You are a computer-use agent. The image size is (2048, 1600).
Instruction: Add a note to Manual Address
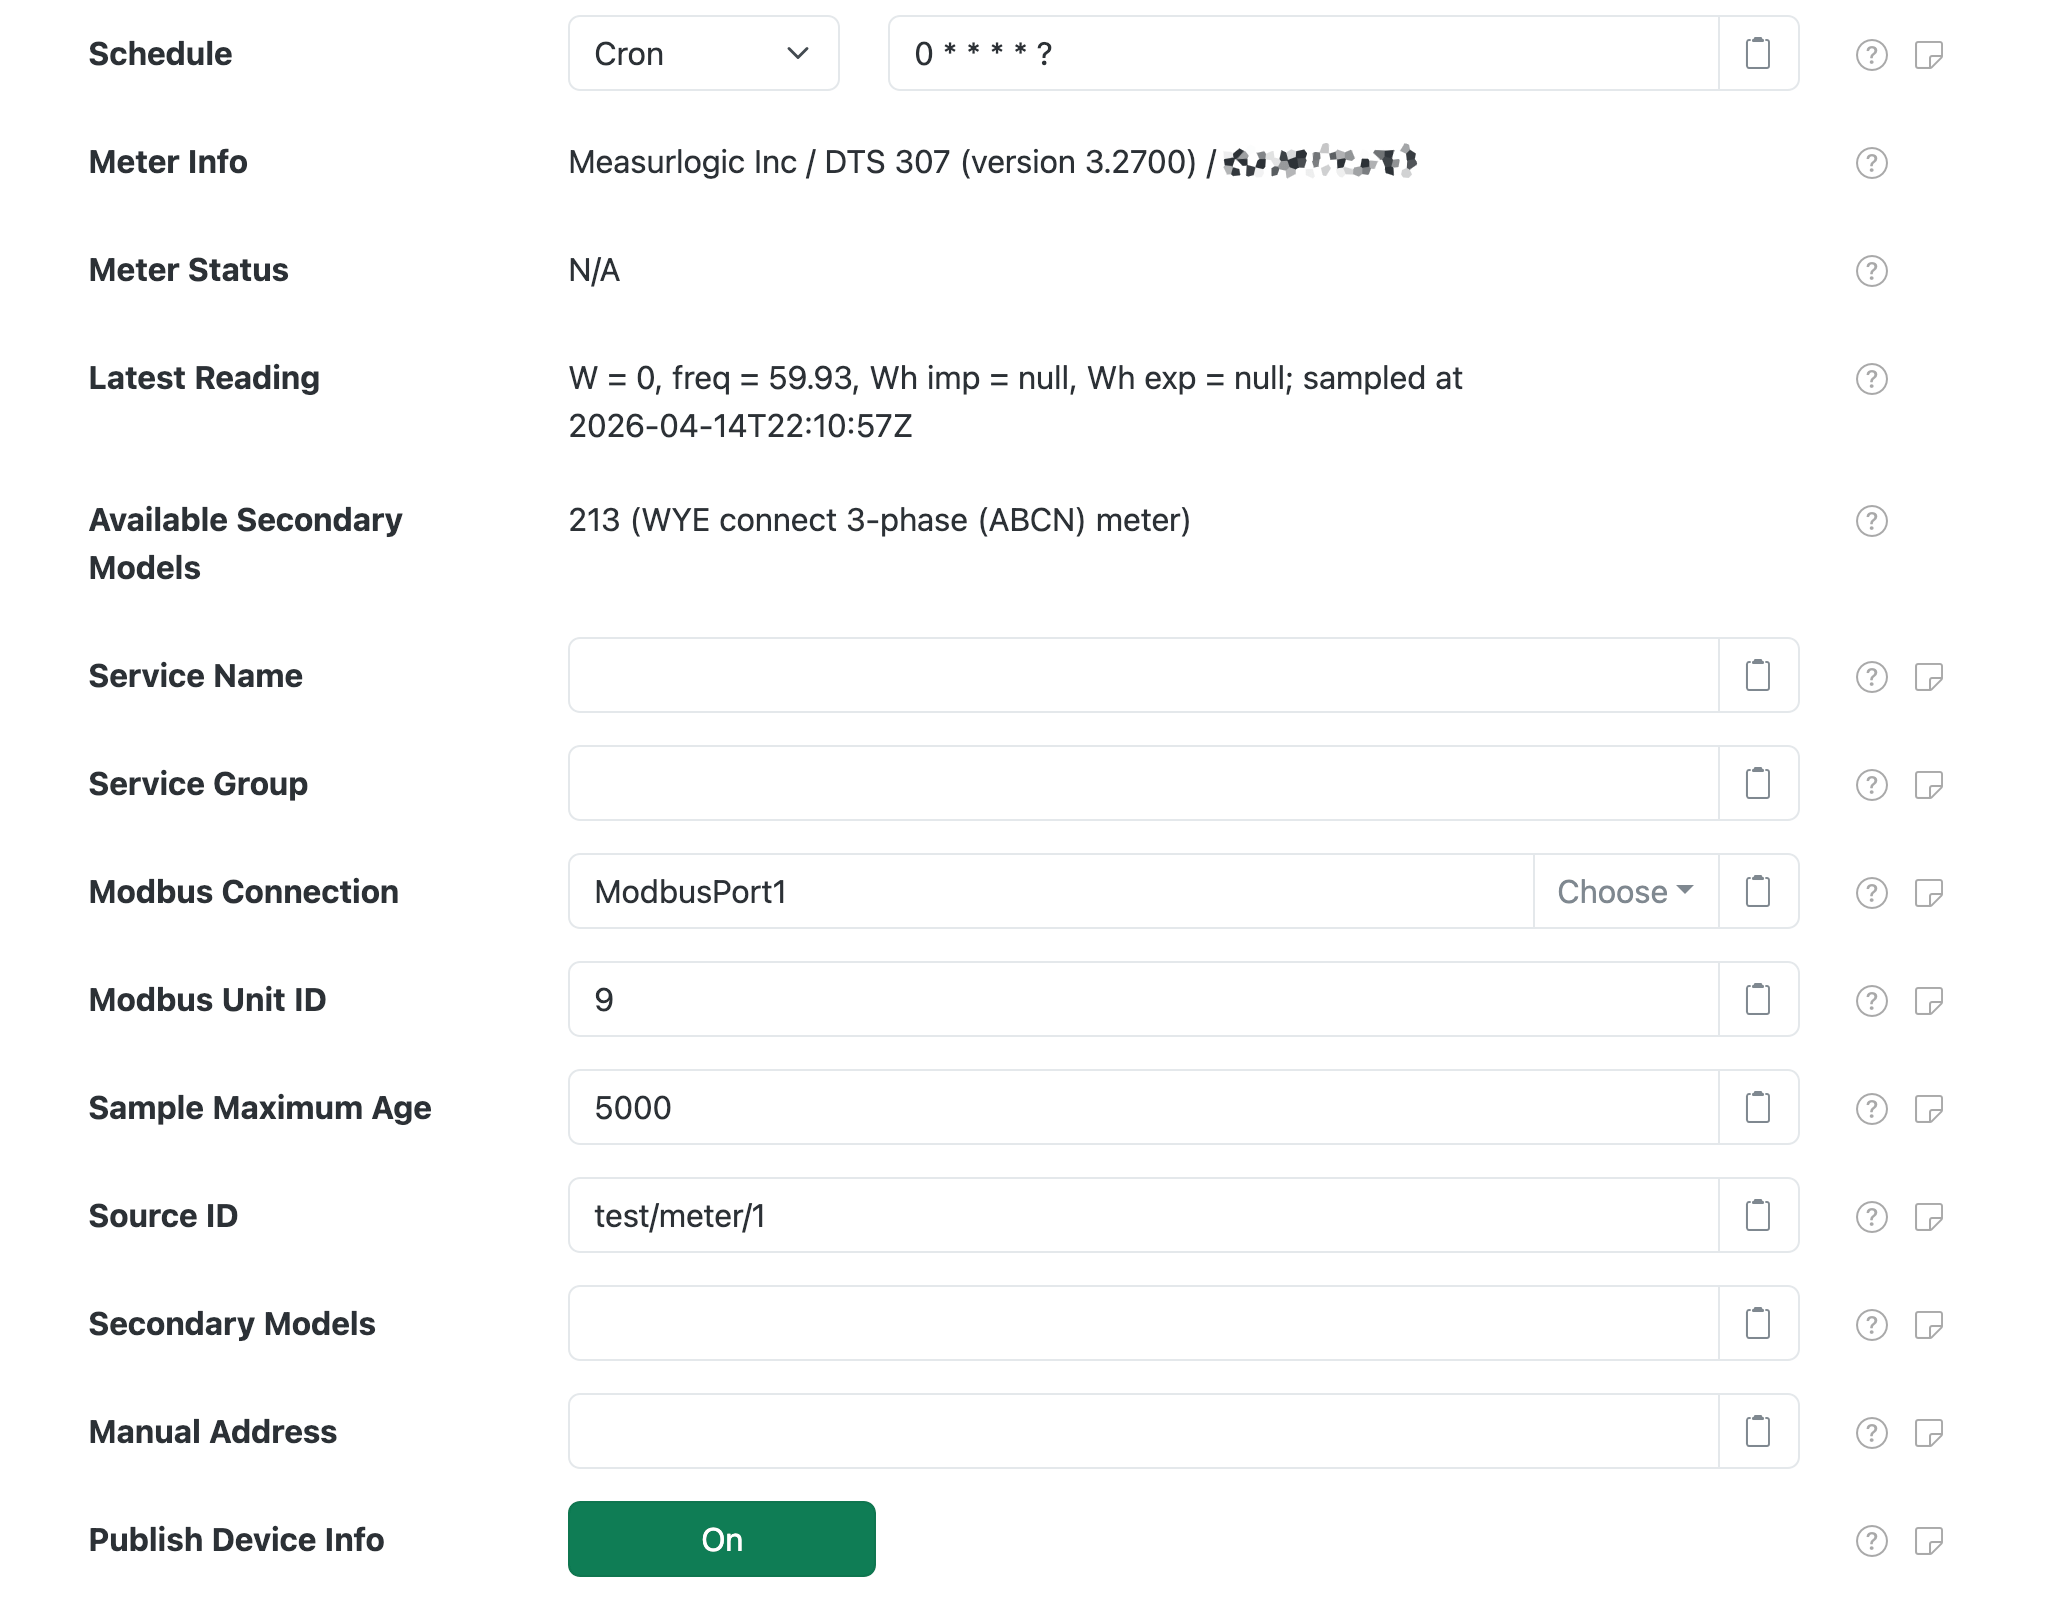(x=1929, y=1431)
